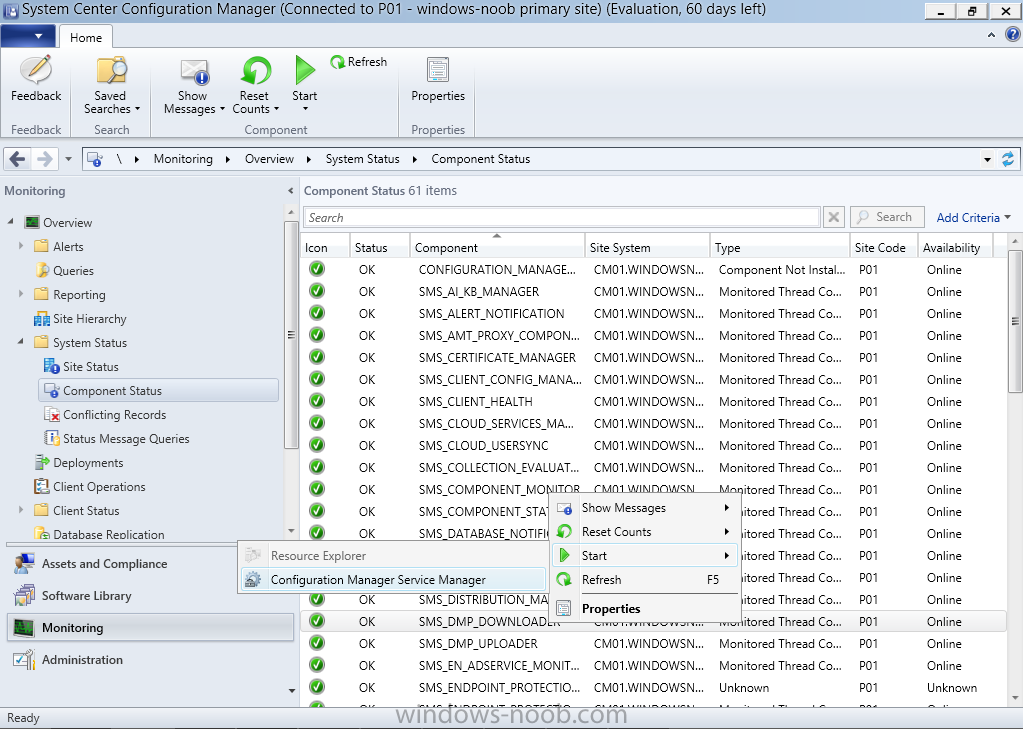Refresh view via address bar refresh icon
This screenshot has height=729, width=1023.
click(1008, 159)
